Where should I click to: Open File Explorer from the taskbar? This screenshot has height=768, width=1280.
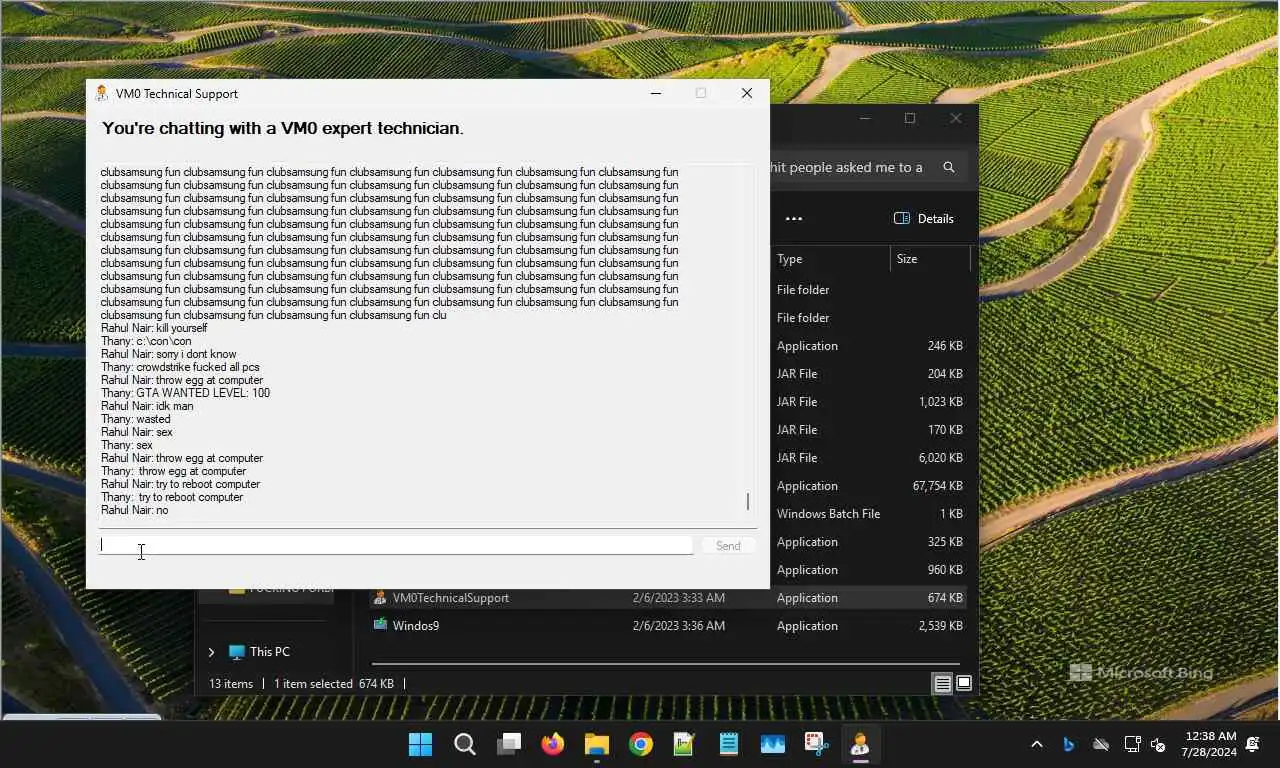pyautogui.click(x=597, y=744)
